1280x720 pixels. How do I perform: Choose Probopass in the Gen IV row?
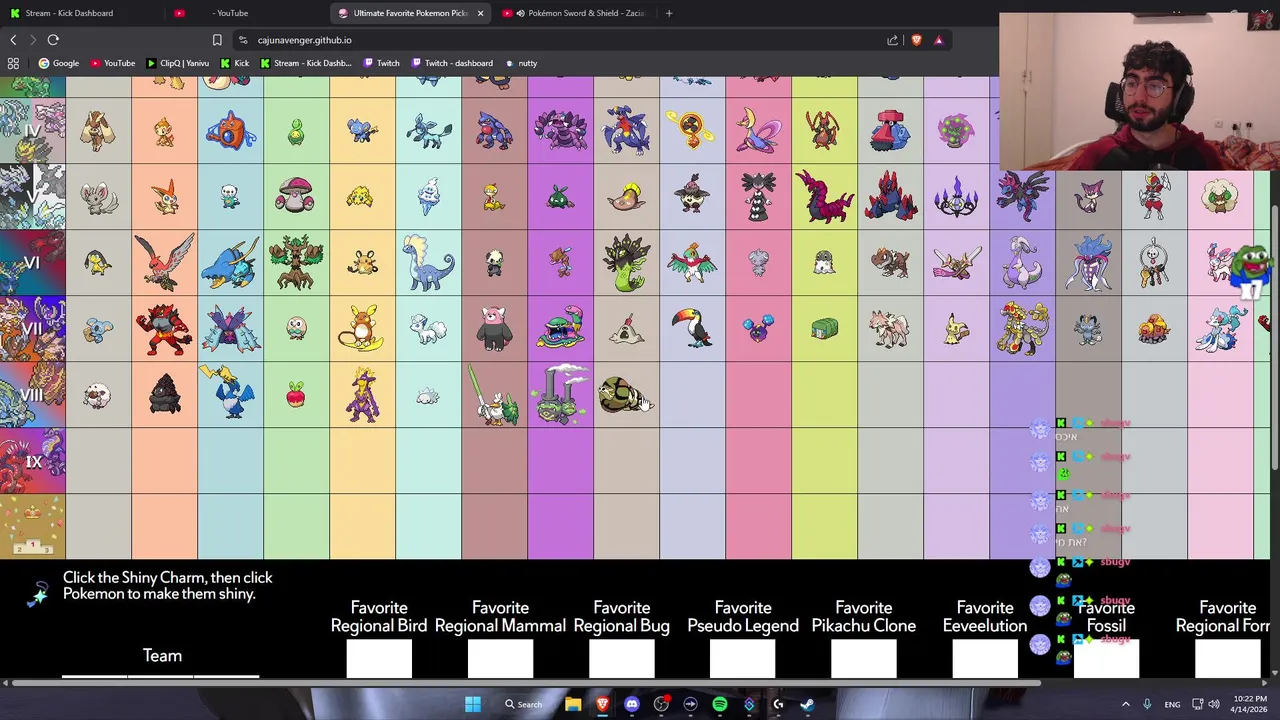tap(890, 131)
